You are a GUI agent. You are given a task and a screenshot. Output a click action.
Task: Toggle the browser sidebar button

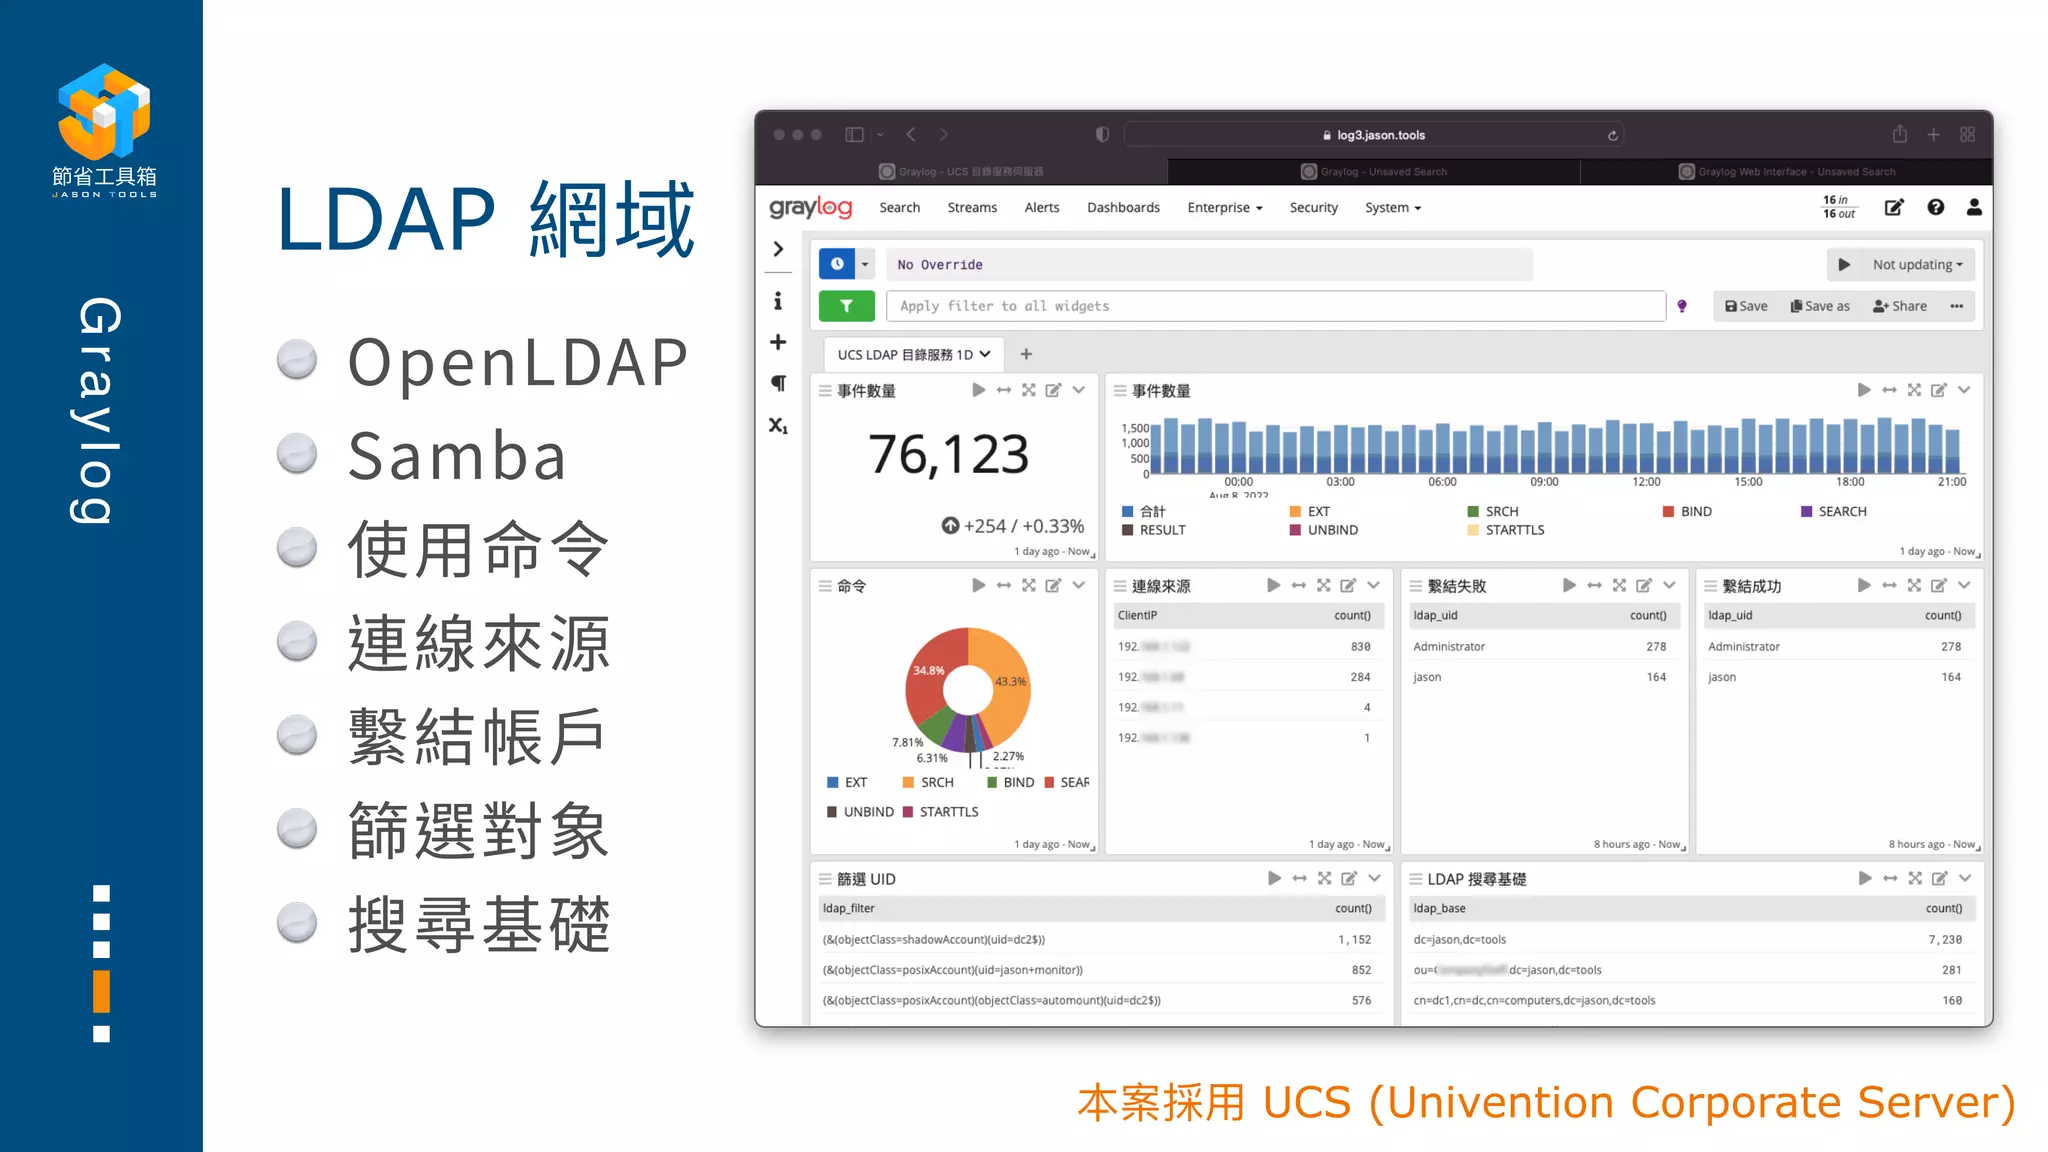point(854,134)
